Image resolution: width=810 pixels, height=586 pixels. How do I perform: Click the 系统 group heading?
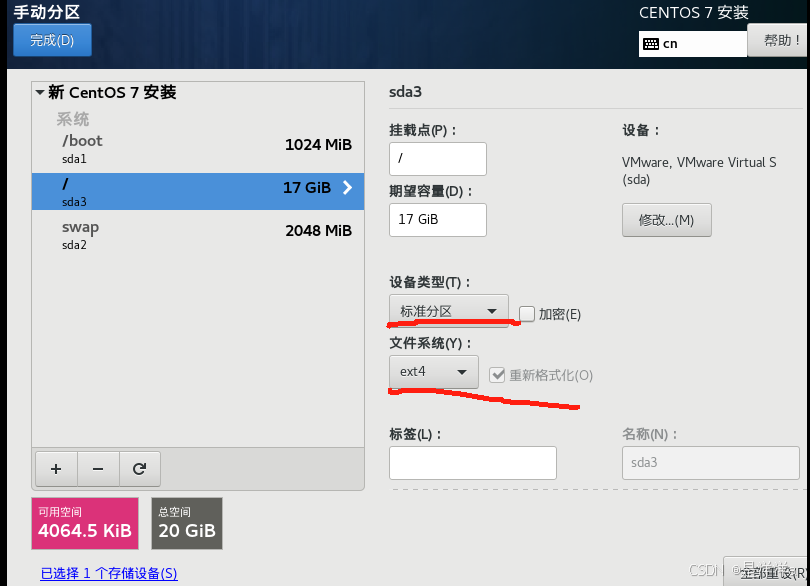73,119
